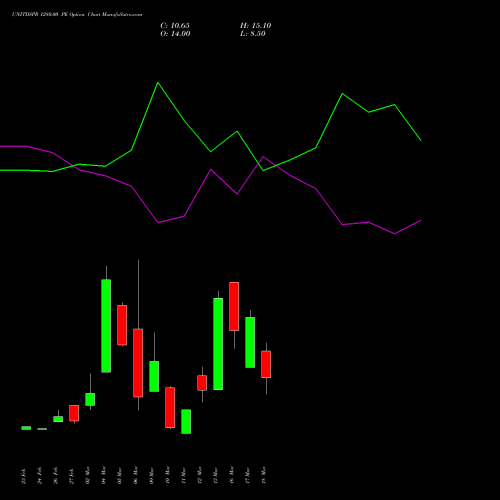Select the small green candle for 02 Mar

(90, 399)
